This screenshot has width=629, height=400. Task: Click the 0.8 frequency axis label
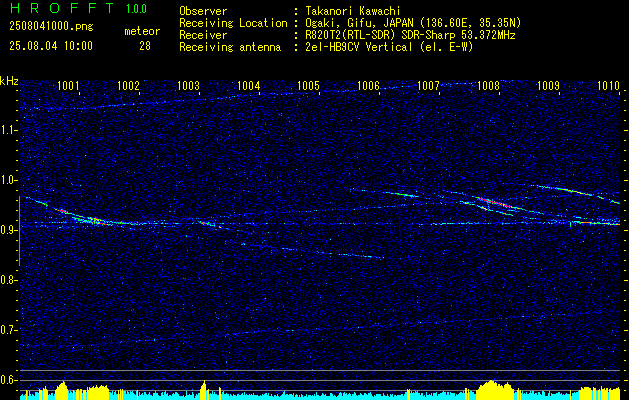pyautogui.click(x=9, y=280)
